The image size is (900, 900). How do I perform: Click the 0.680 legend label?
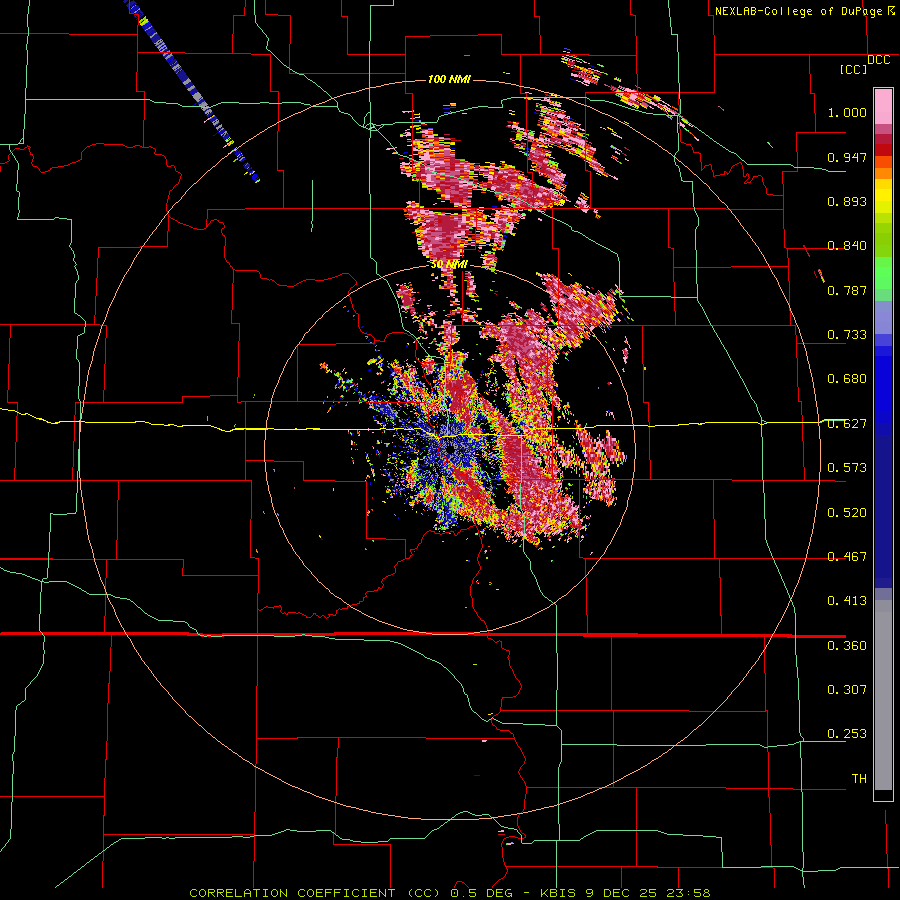[847, 379]
